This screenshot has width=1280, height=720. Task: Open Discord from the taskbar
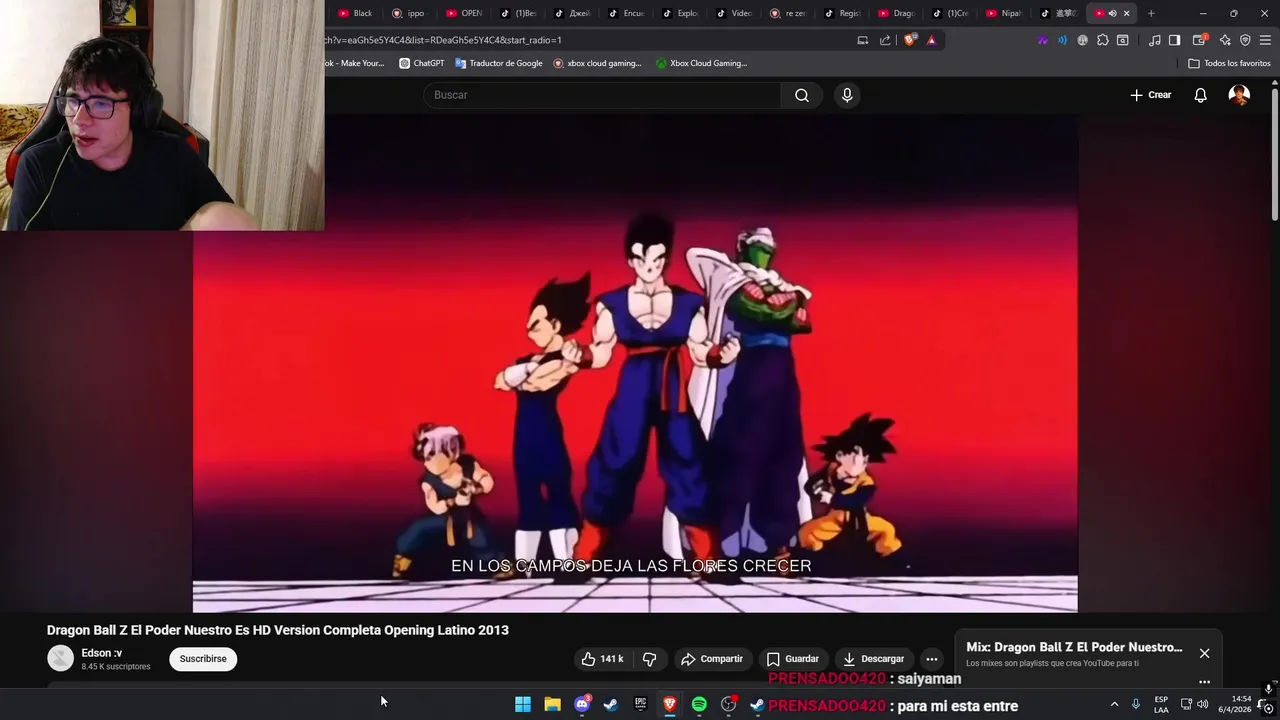[582, 704]
